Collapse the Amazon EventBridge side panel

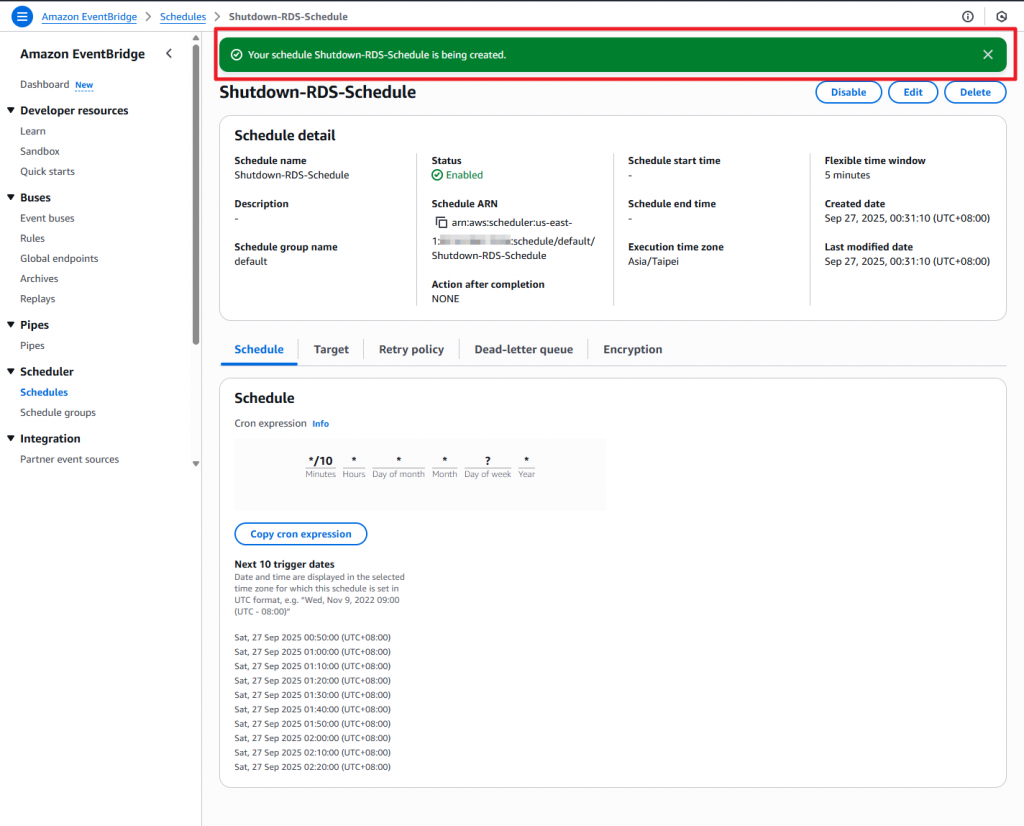coord(169,54)
